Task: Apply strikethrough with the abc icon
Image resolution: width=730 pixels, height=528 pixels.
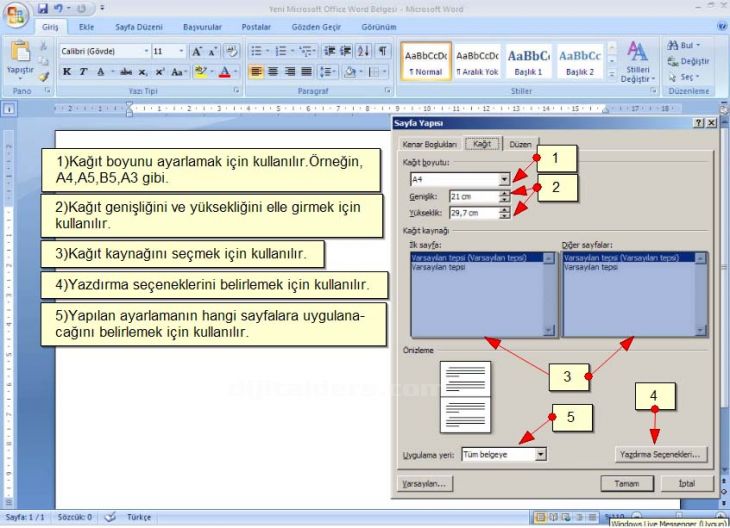Action: pyautogui.click(x=126, y=72)
